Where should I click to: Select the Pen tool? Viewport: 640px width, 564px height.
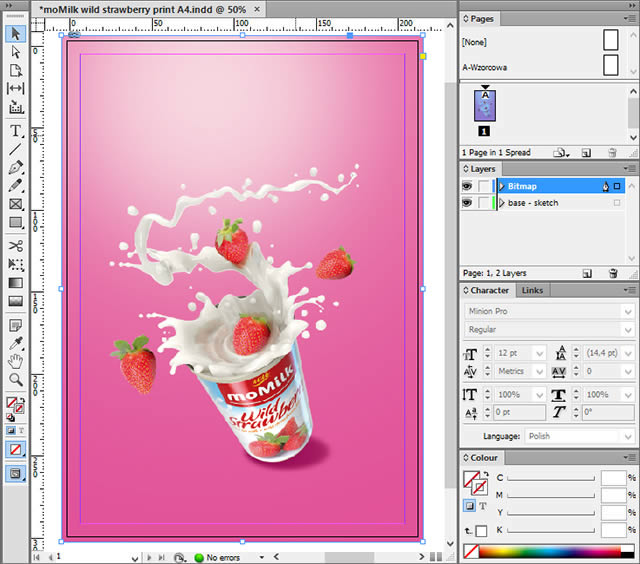pyautogui.click(x=16, y=168)
